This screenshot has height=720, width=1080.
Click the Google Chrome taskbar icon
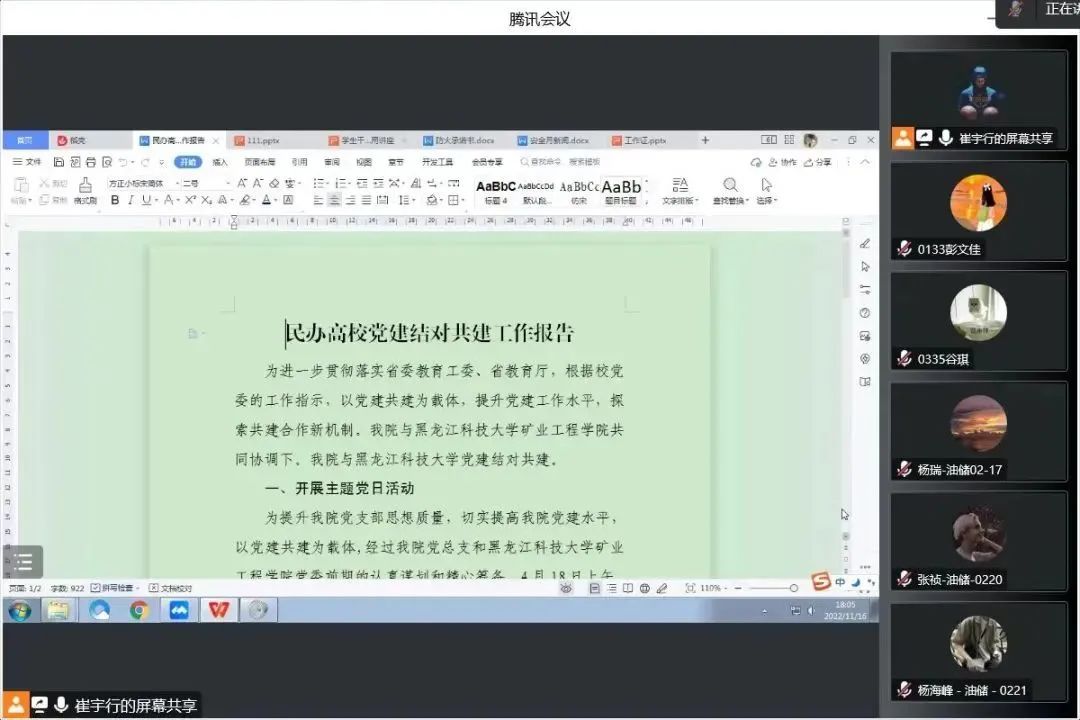139,609
